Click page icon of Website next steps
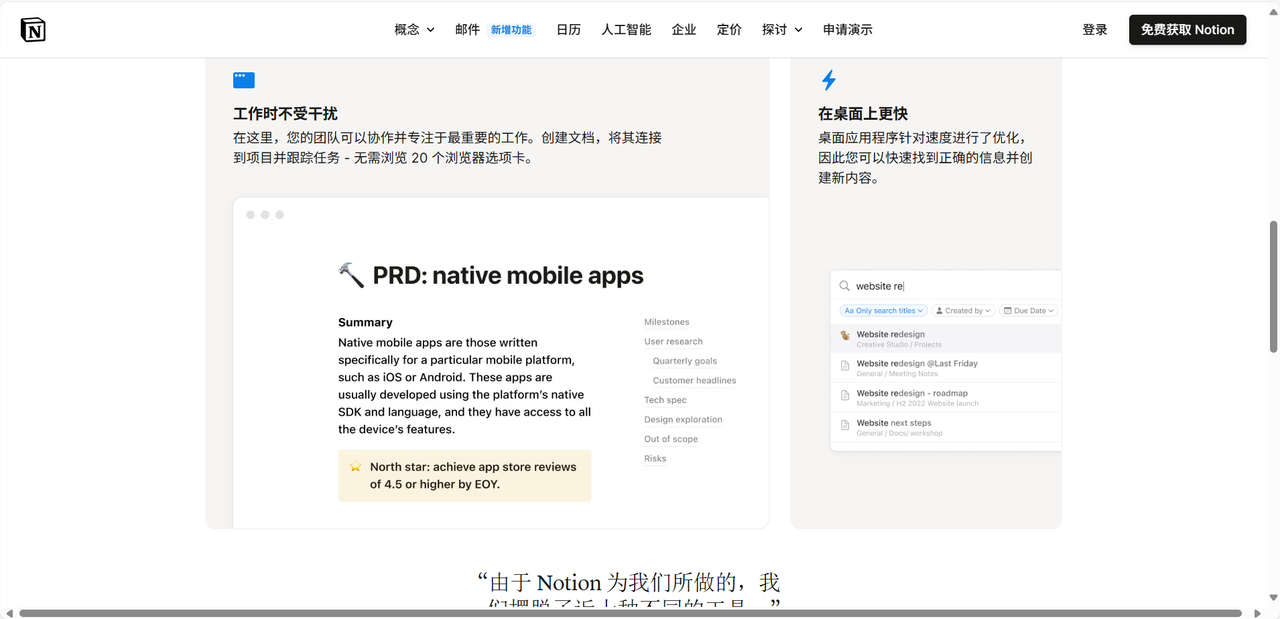 [x=845, y=424]
